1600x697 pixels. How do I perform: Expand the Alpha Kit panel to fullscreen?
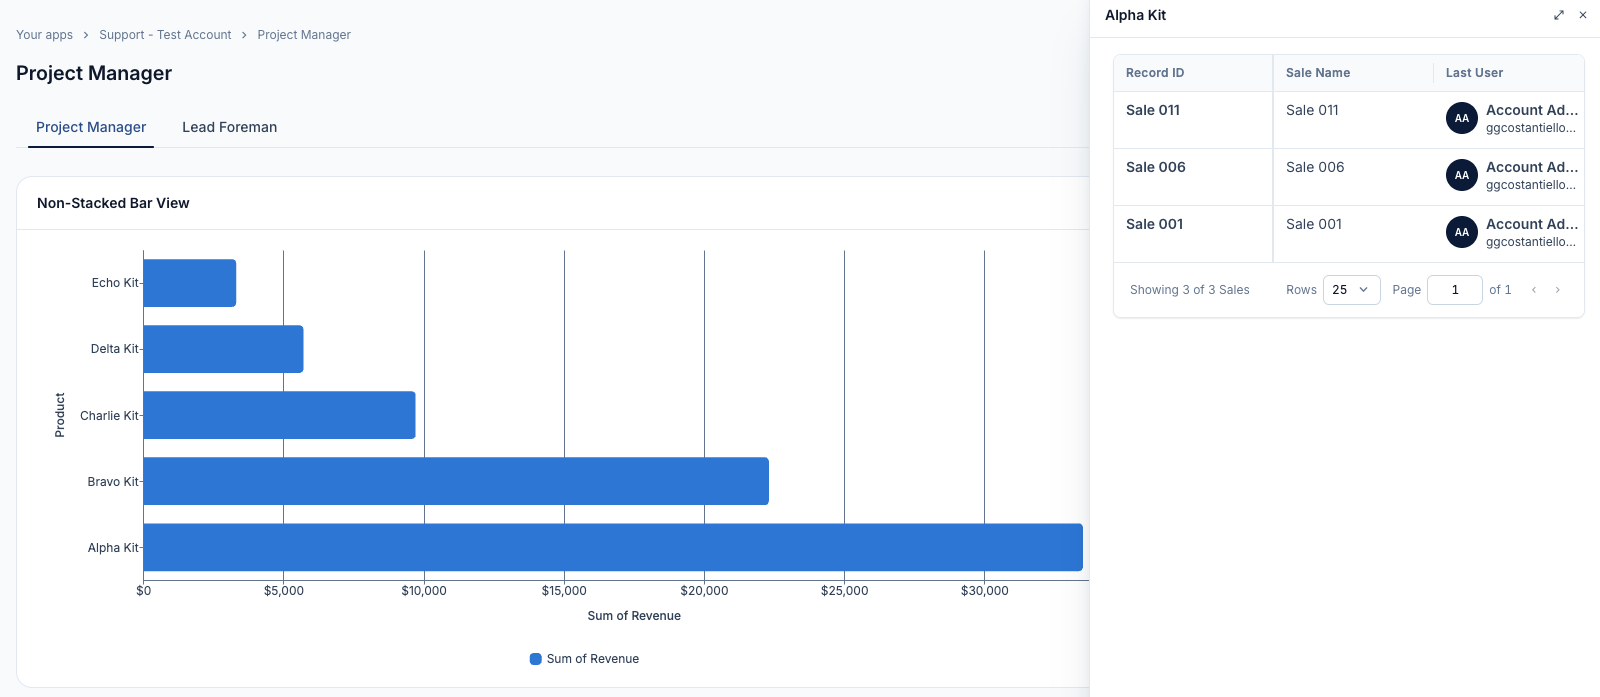coord(1558,15)
